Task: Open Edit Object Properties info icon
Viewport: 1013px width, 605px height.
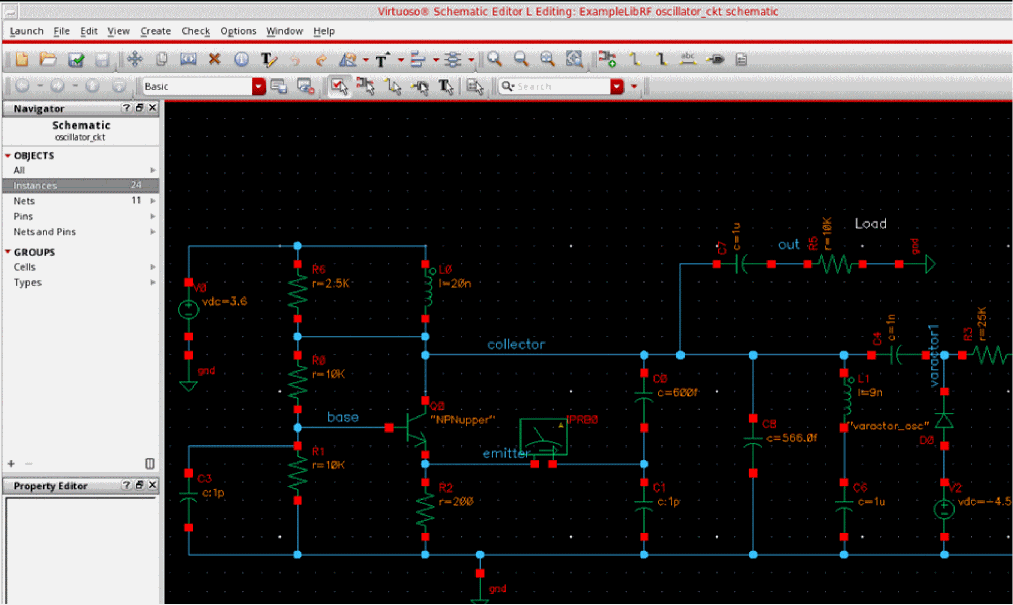Action: [x=241, y=60]
